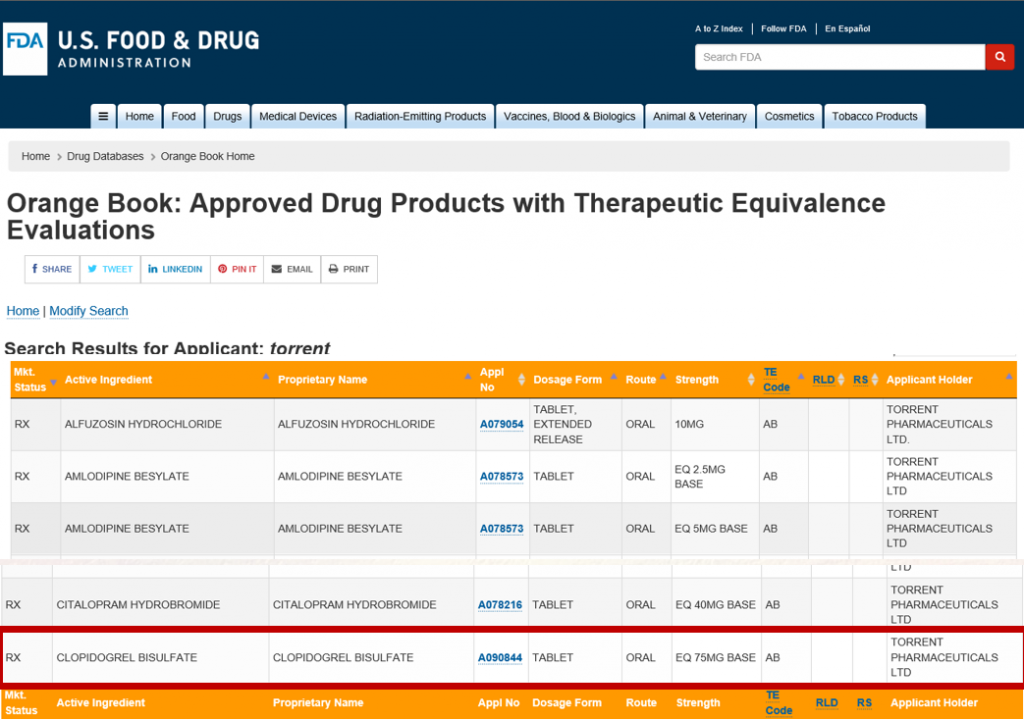Print this page
The height and width of the screenshot is (719, 1024).
click(x=349, y=269)
